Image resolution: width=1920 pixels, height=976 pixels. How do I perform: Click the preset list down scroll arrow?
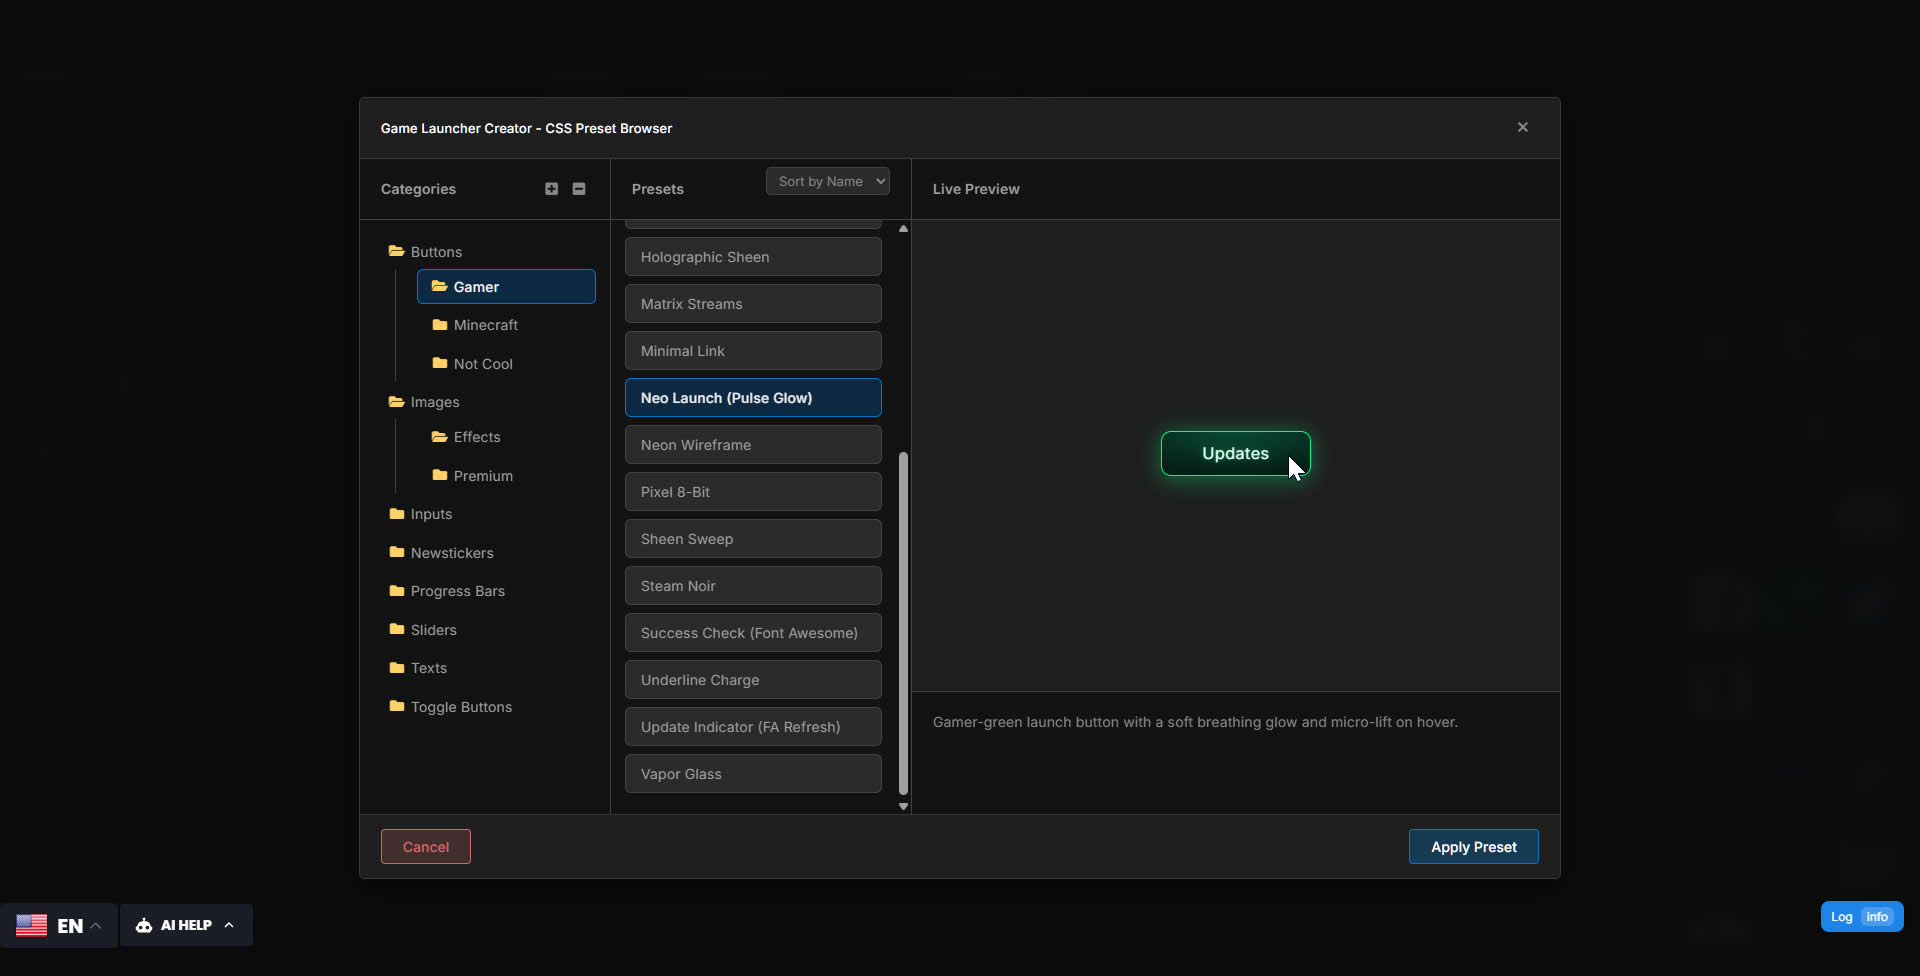coord(903,806)
